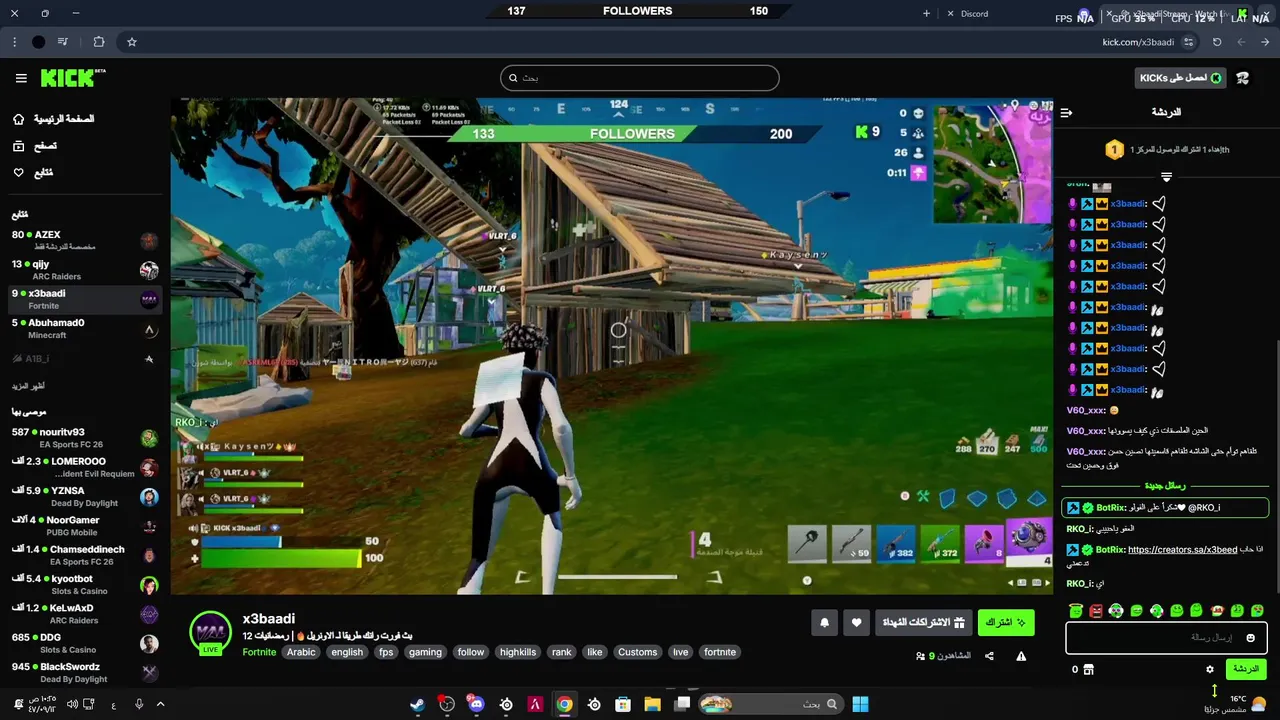Expand the chat leaderboard chevron

point(1166,176)
